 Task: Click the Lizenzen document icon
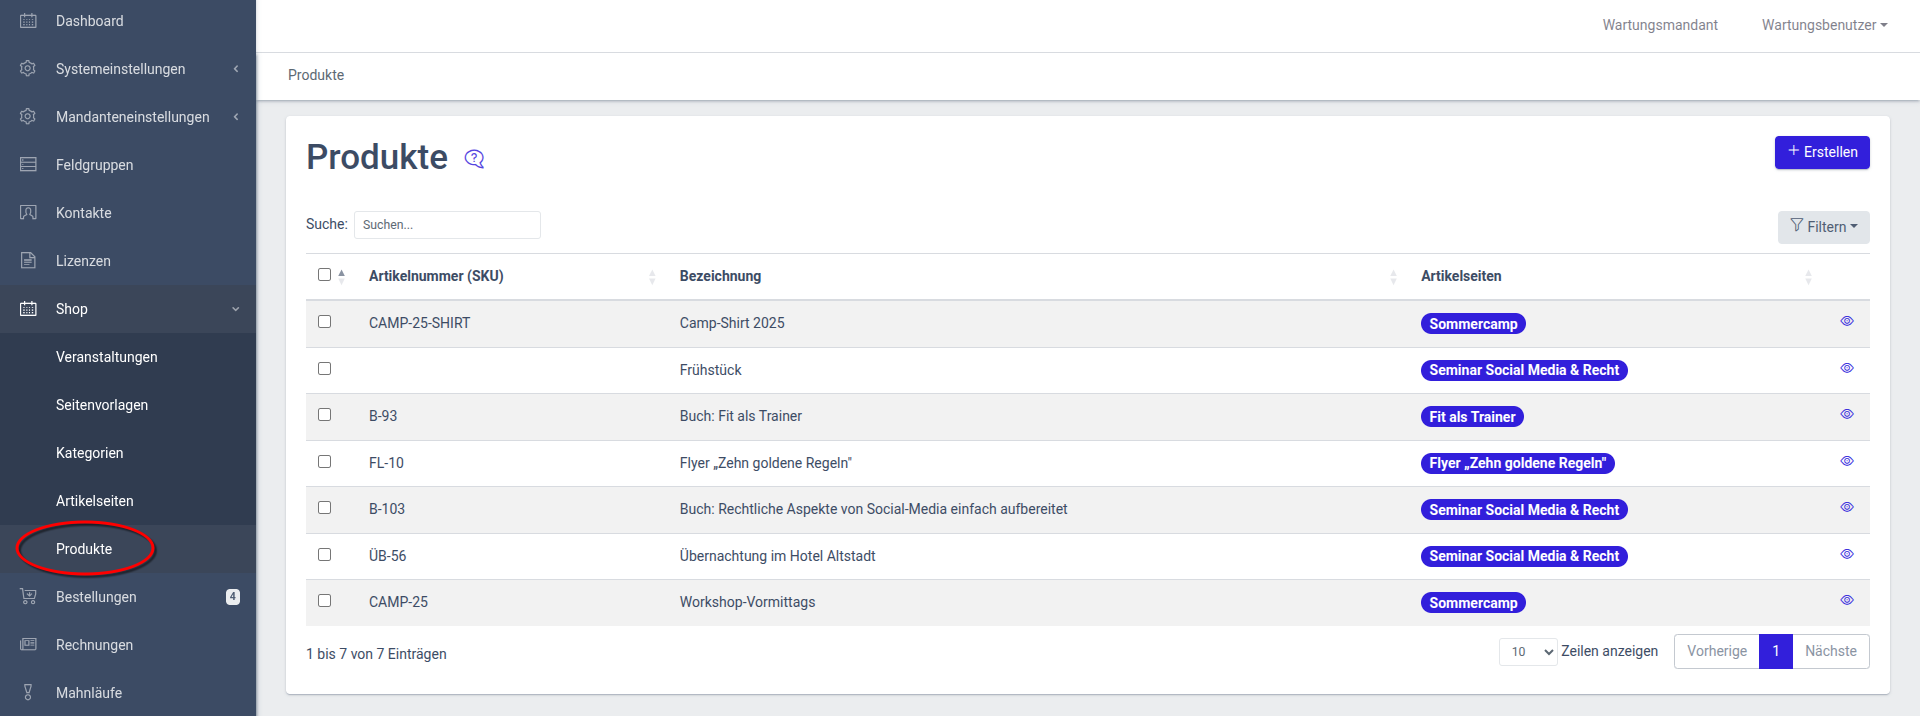click(28, 261)
